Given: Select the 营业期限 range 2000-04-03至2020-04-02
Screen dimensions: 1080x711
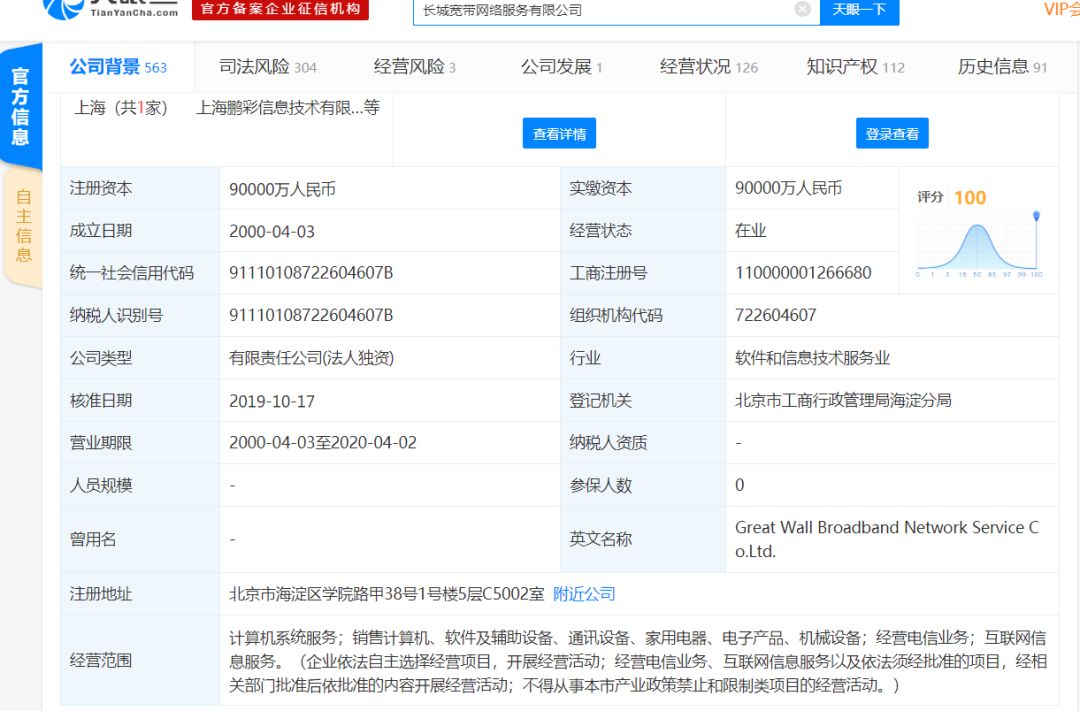Looking at the screenshot, I should tap(323, 442).
